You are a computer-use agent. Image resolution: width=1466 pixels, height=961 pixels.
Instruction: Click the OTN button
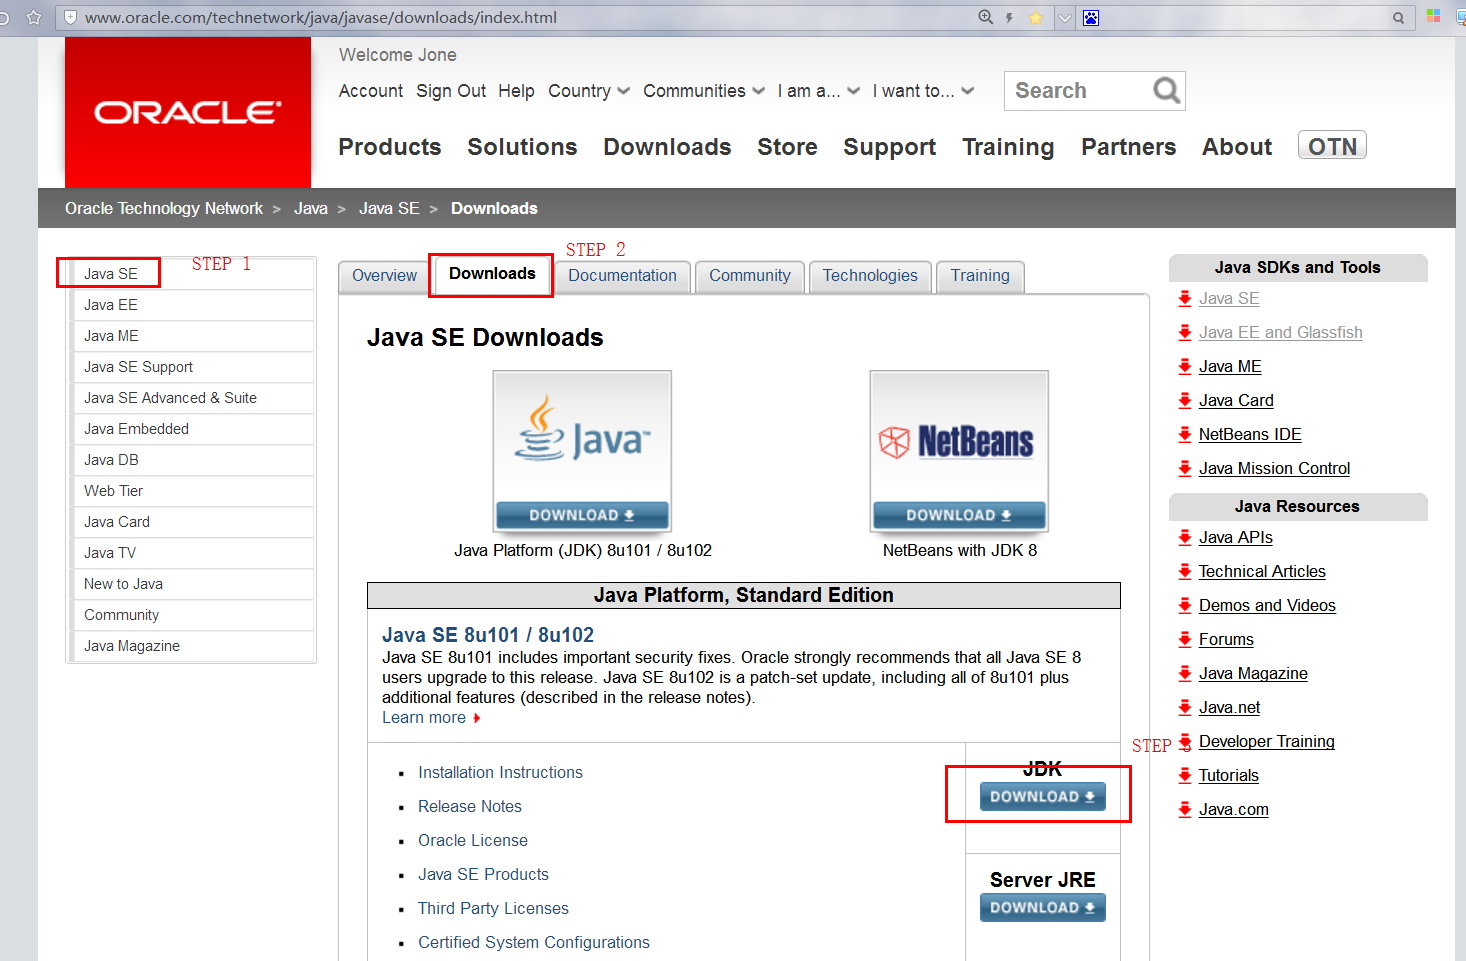(x=1332, y=146)
